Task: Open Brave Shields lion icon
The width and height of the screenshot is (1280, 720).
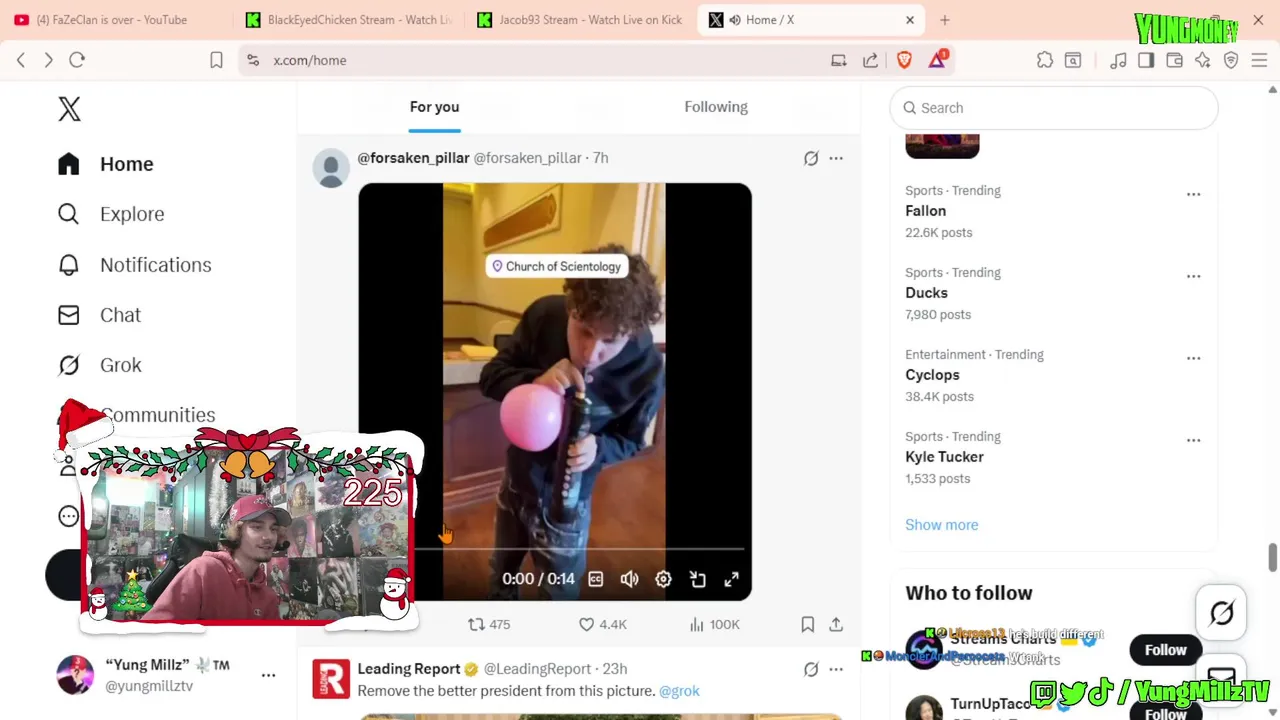Action: coord(904,60)
